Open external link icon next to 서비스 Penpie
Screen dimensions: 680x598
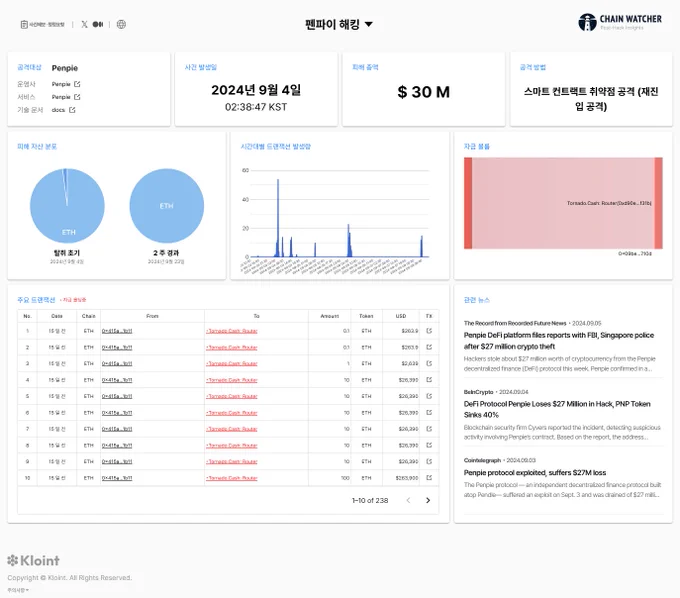point(77,97)
